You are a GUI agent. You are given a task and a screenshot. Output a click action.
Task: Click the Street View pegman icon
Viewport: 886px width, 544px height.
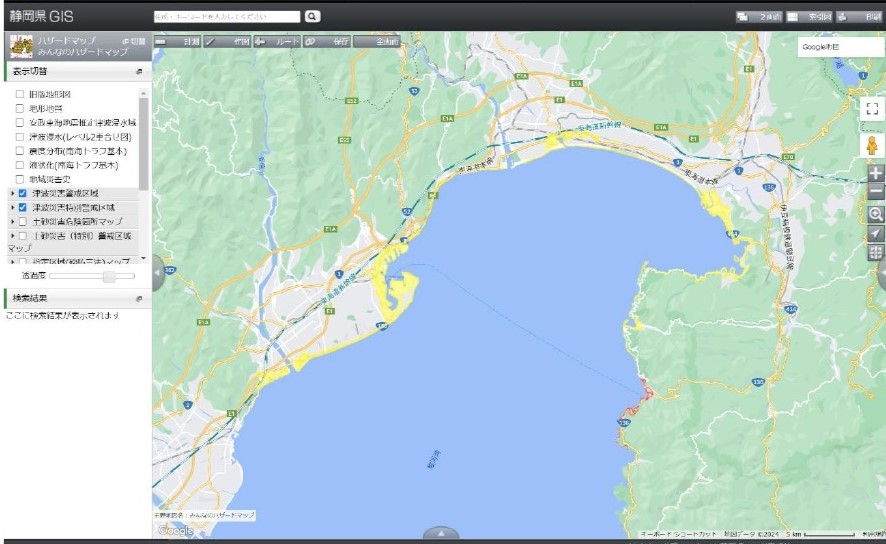(x=872, y=146)
